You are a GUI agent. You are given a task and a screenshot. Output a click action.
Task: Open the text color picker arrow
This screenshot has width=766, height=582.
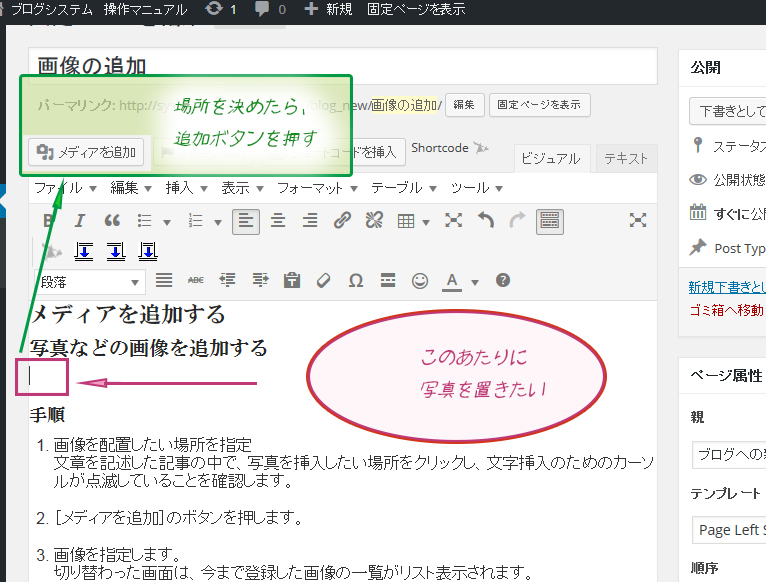(475, 282)
